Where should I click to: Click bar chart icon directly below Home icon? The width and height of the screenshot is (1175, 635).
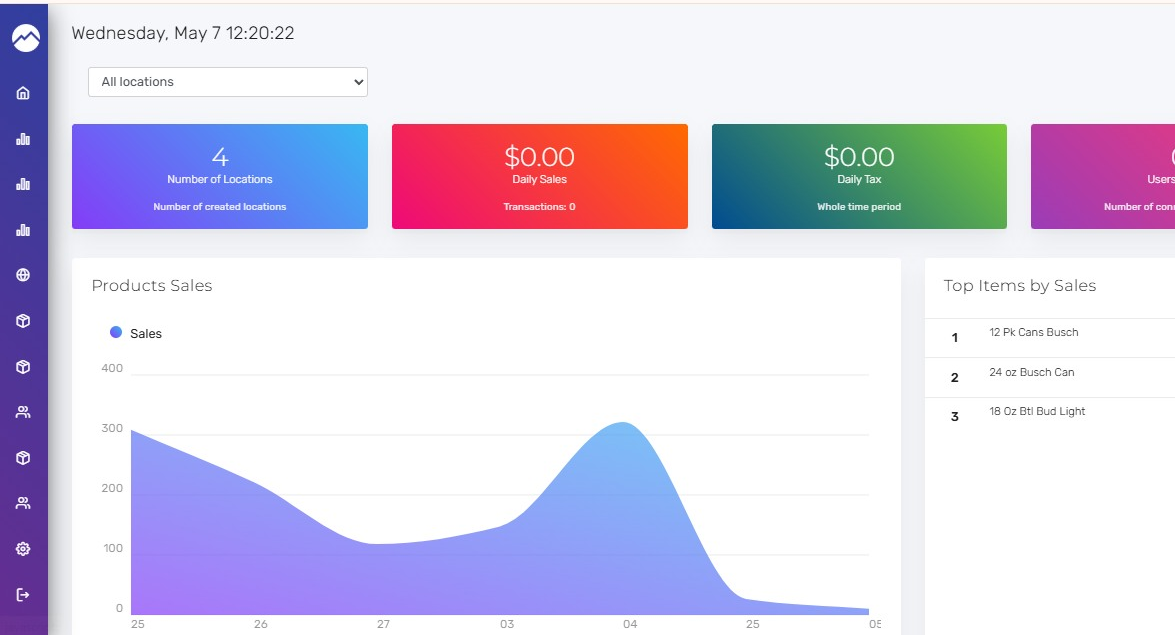[23, 139]
